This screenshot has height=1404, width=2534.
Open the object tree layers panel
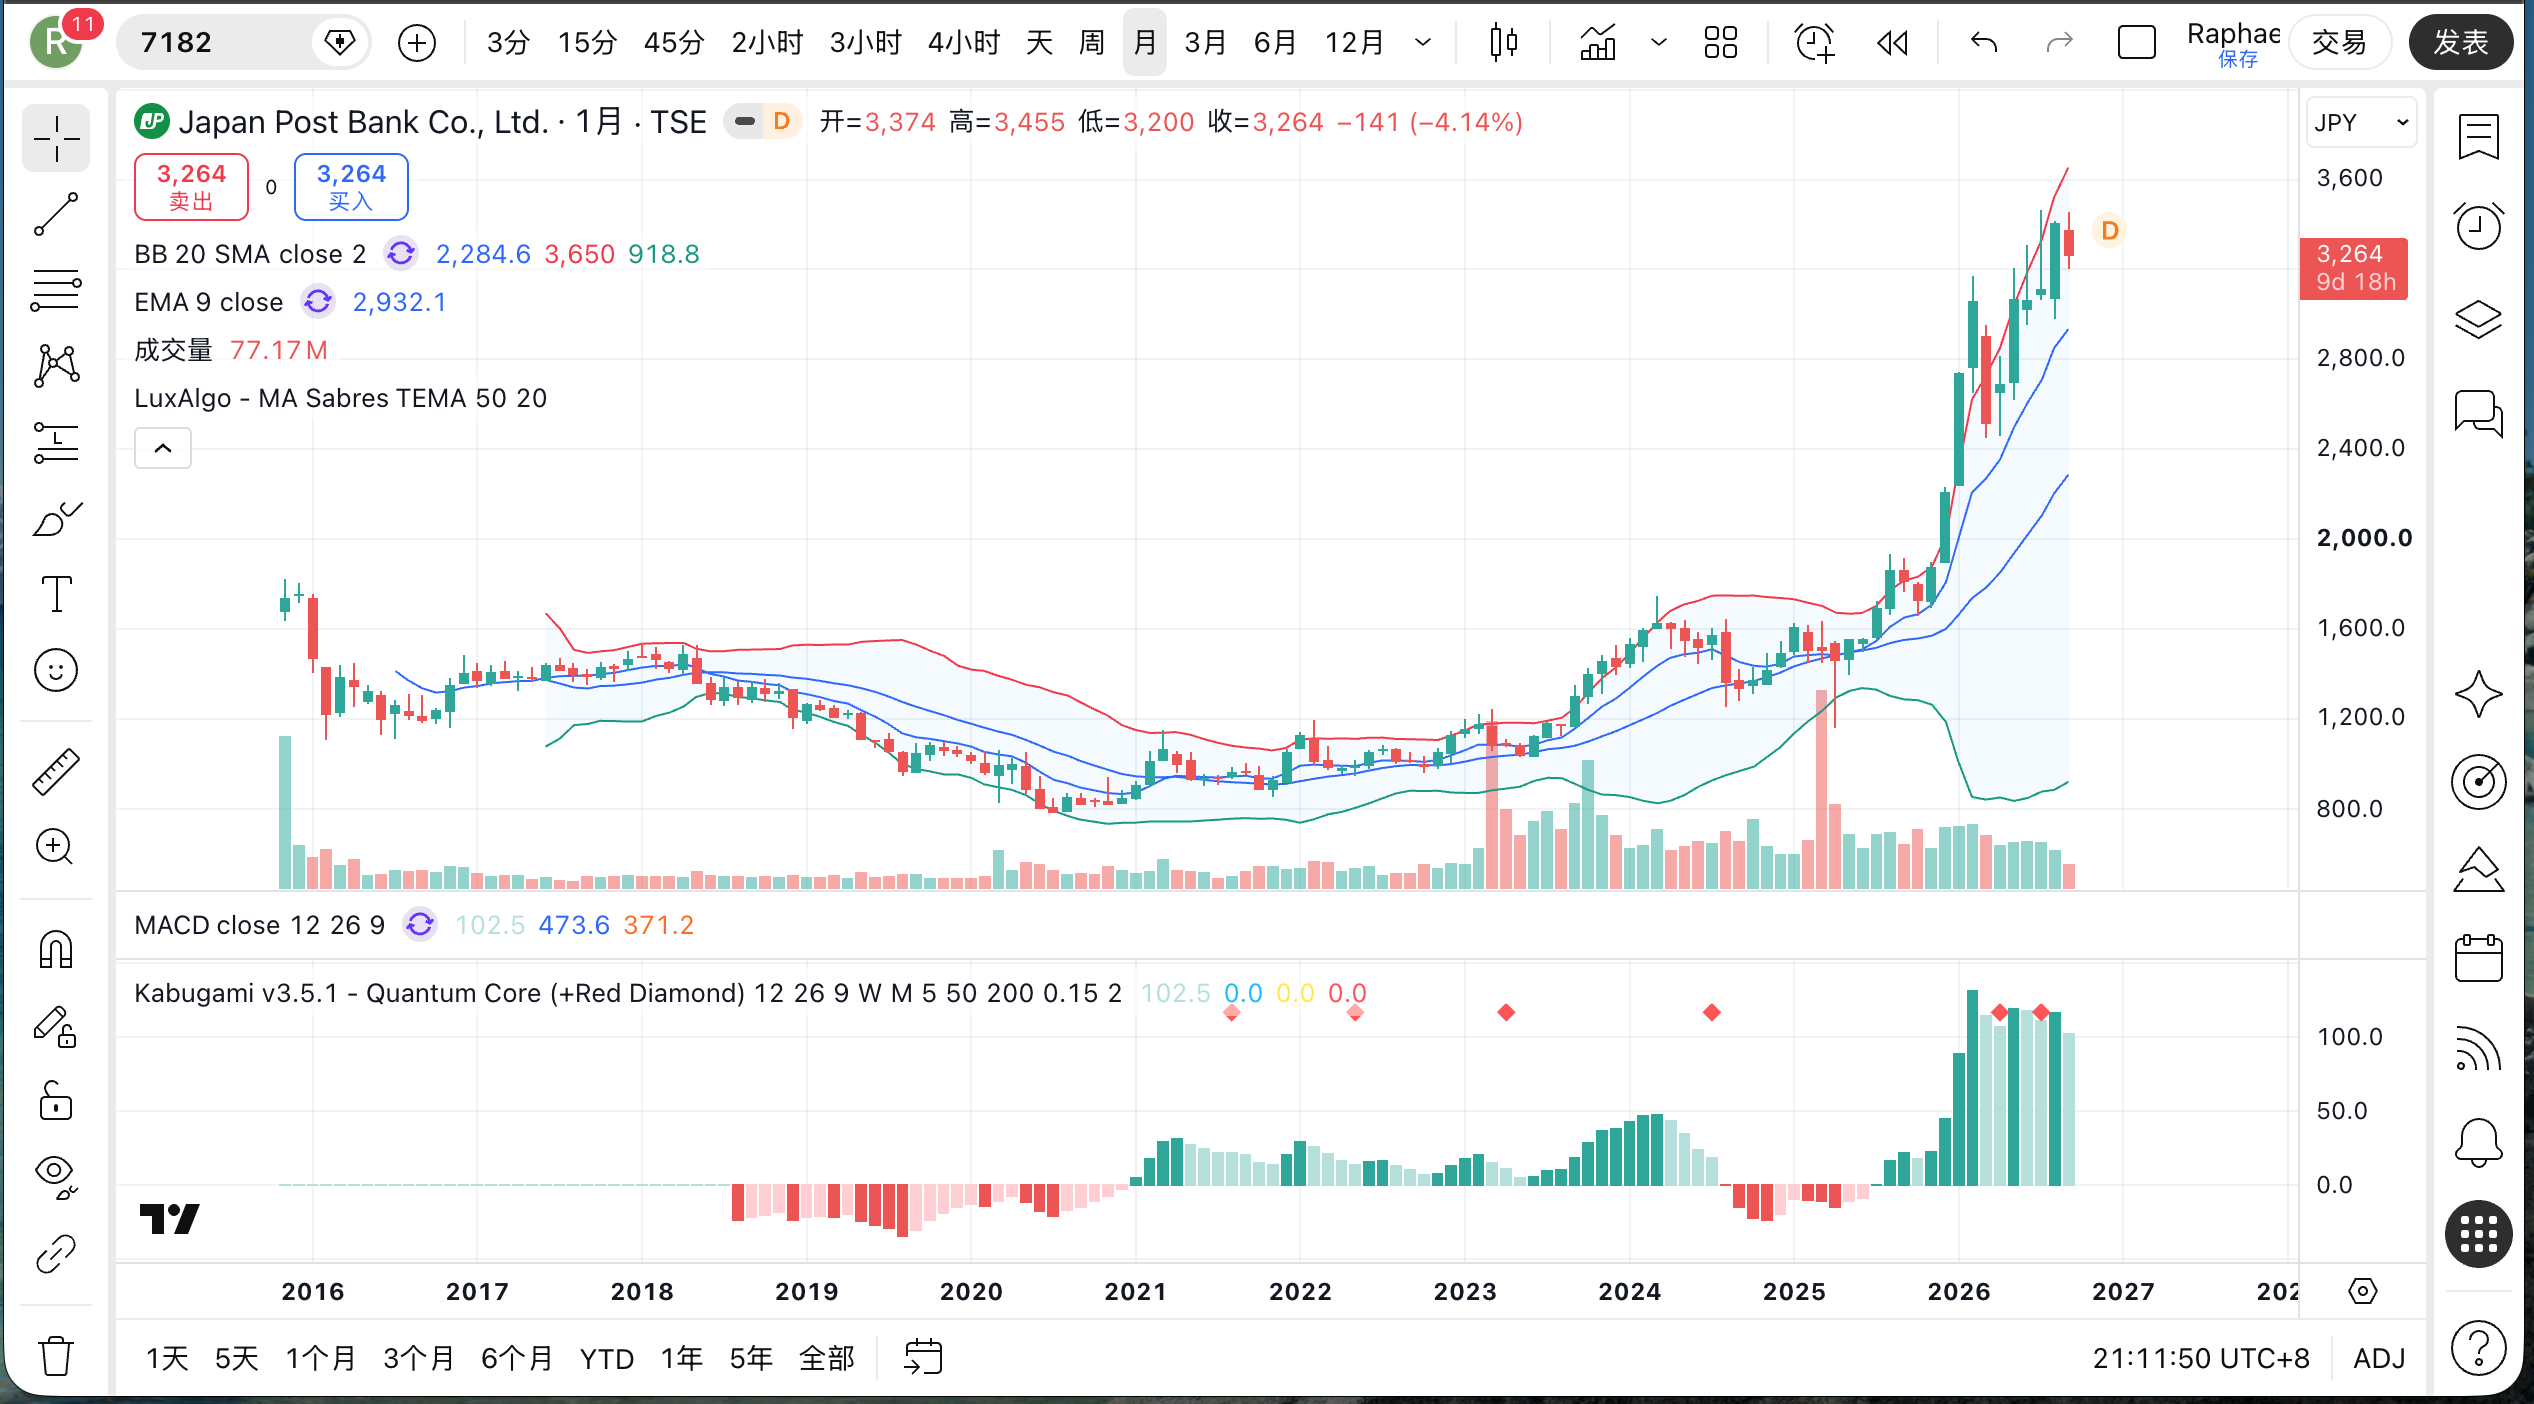pos(2479,319)
